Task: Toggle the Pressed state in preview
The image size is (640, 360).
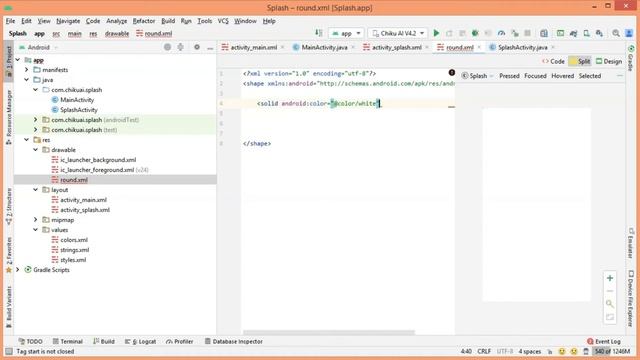Action: click(x=509, y=76)
